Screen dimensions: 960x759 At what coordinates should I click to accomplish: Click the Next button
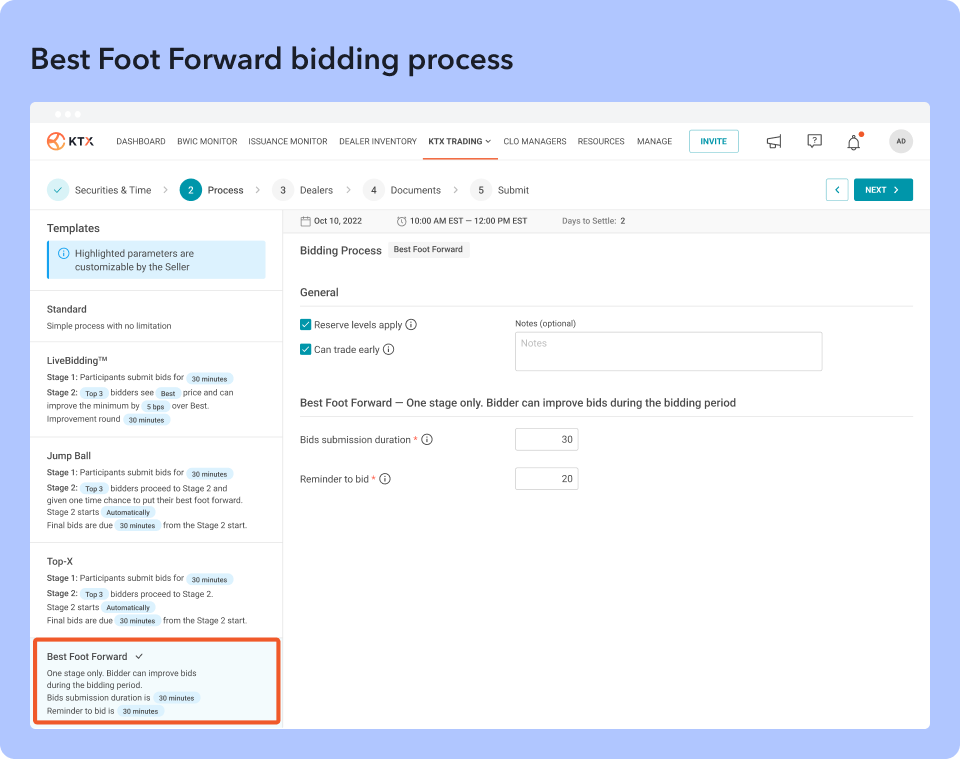(883, 190)
